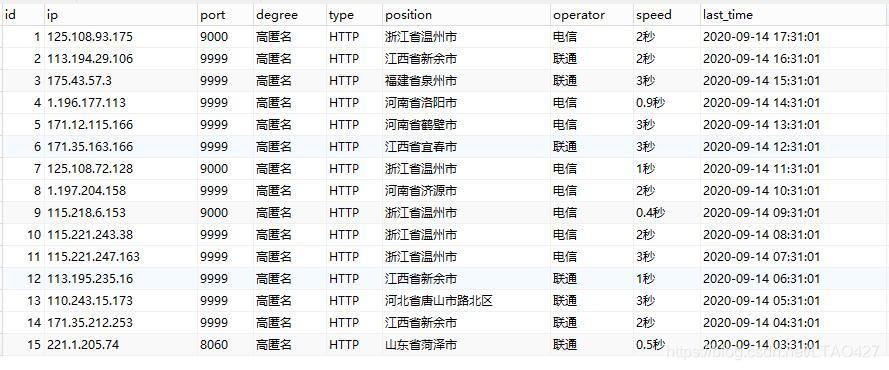Click timestamp 2020-09-14 10:31:01
889x370 pixels.
pos(761,191)
